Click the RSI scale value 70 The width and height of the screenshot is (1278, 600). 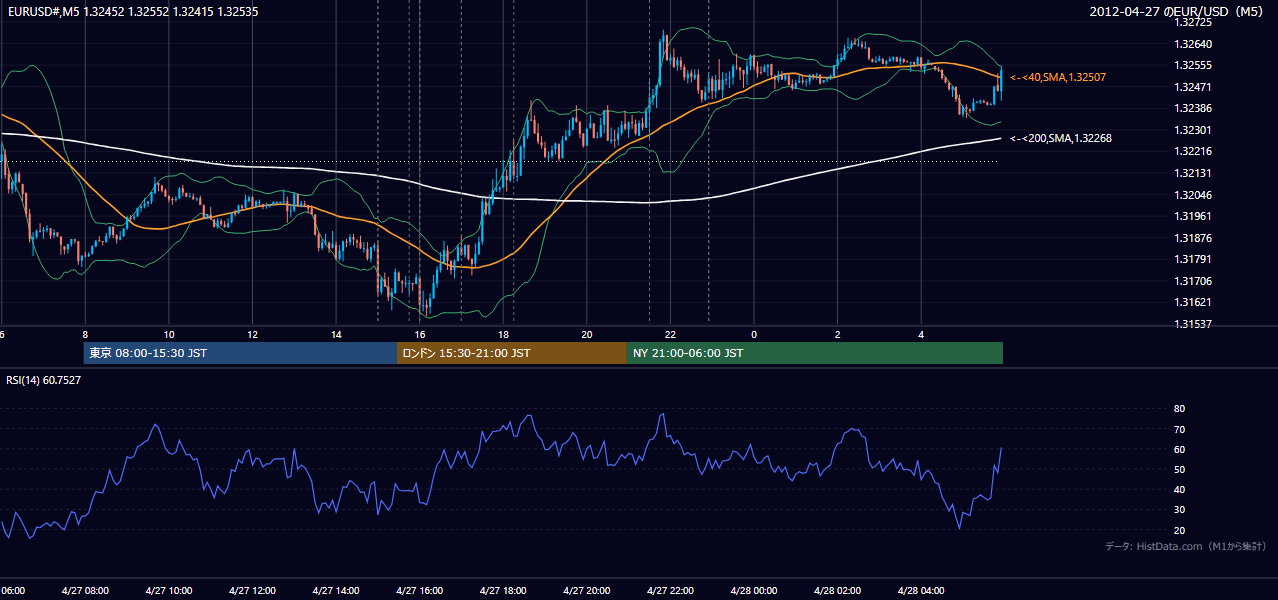click(x=1179, y=429)
